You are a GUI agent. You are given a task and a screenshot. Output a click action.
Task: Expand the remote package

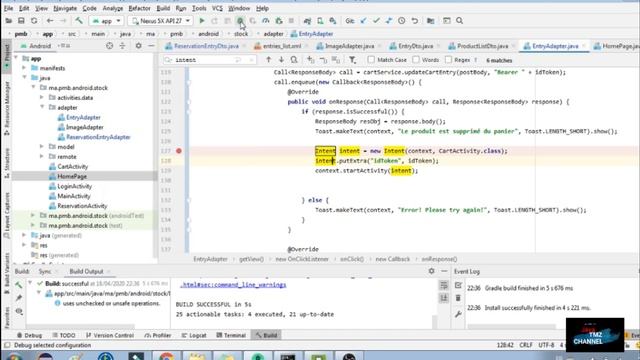(x=42, y=156)
